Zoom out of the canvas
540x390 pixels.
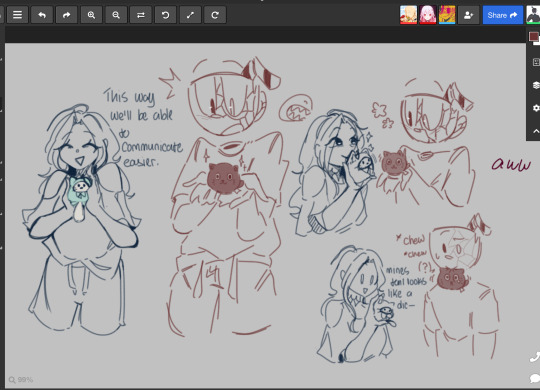[x=116, y=15]
